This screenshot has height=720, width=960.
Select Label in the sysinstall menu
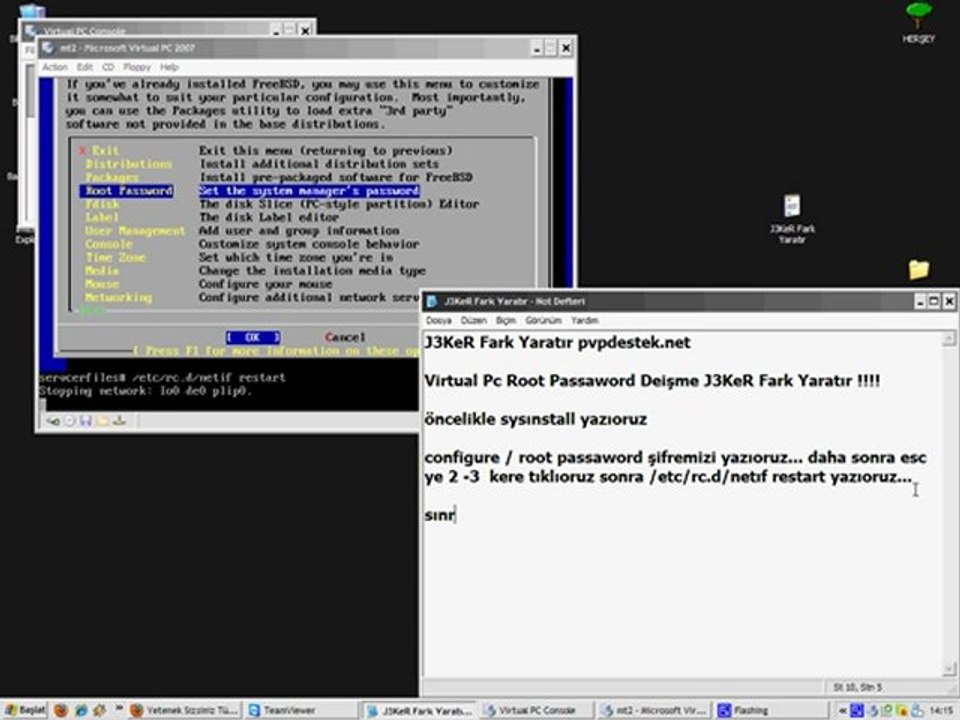[x=102, y=217]
